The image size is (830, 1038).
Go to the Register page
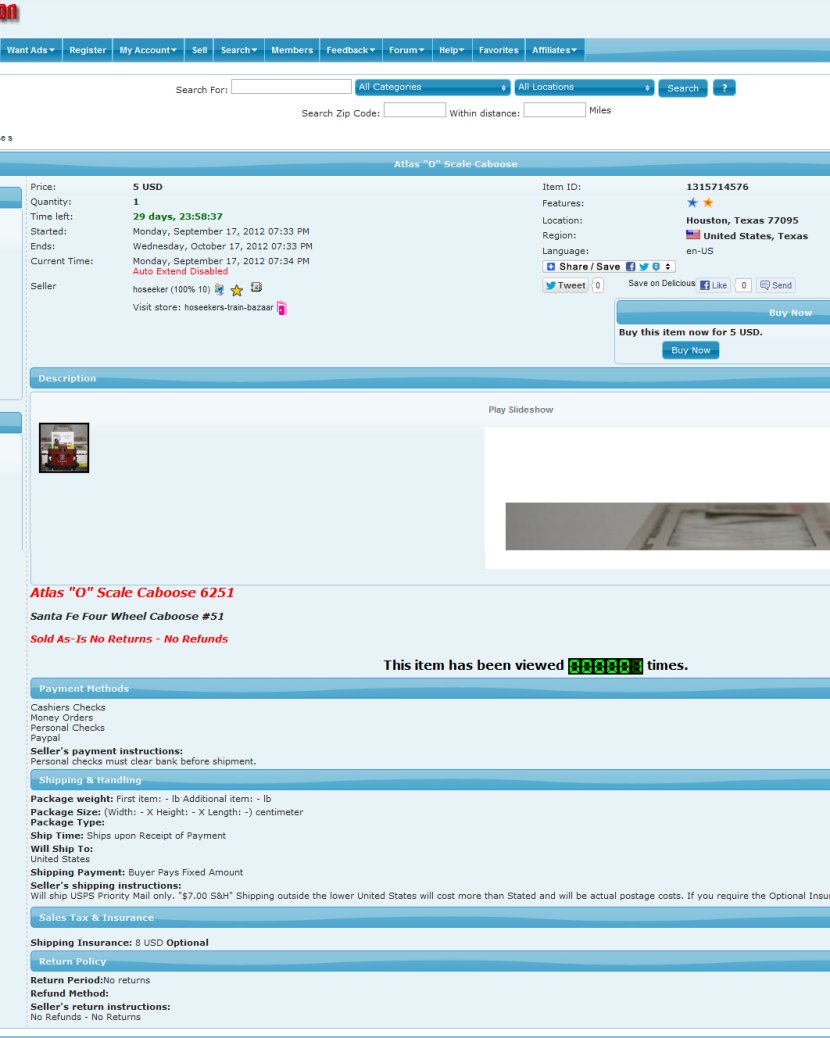(87, 50)
